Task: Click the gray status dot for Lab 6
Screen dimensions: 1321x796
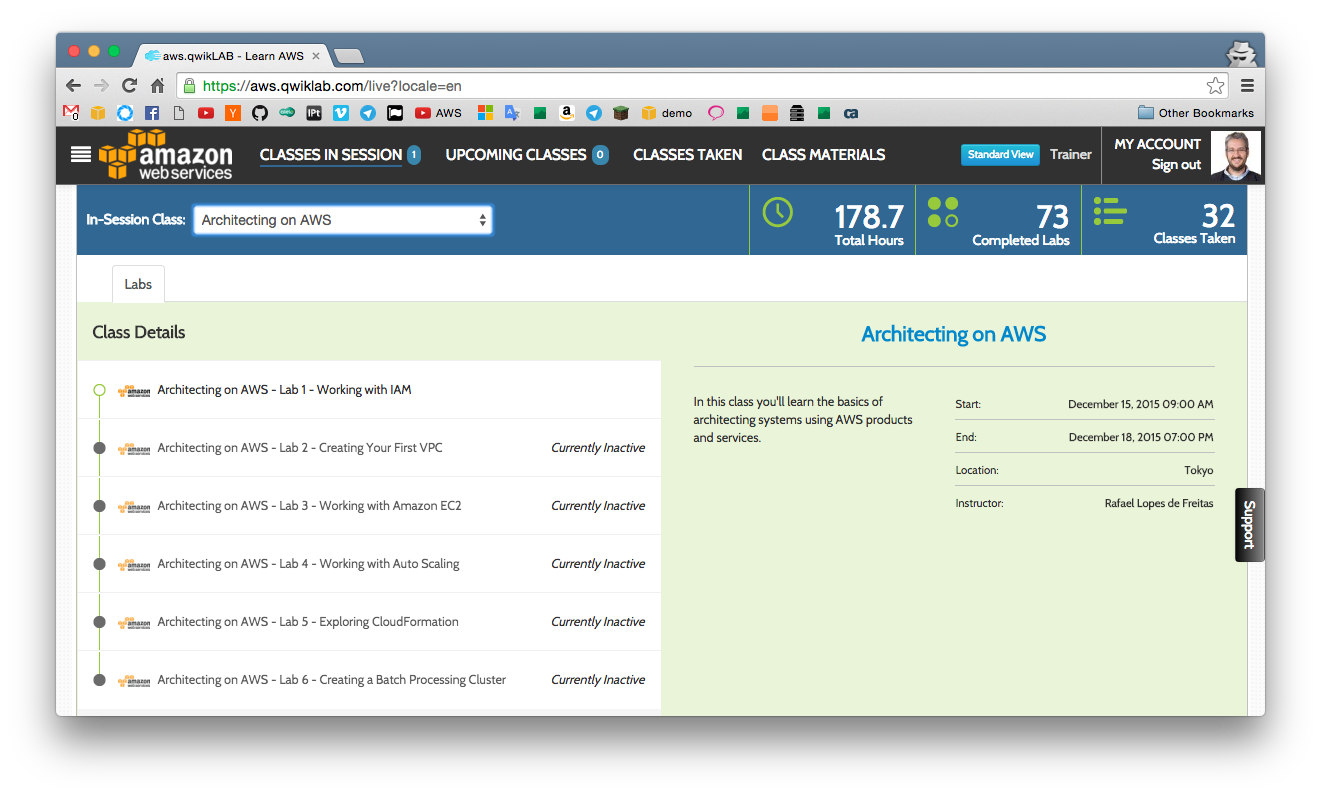Action: pos(99,680)
